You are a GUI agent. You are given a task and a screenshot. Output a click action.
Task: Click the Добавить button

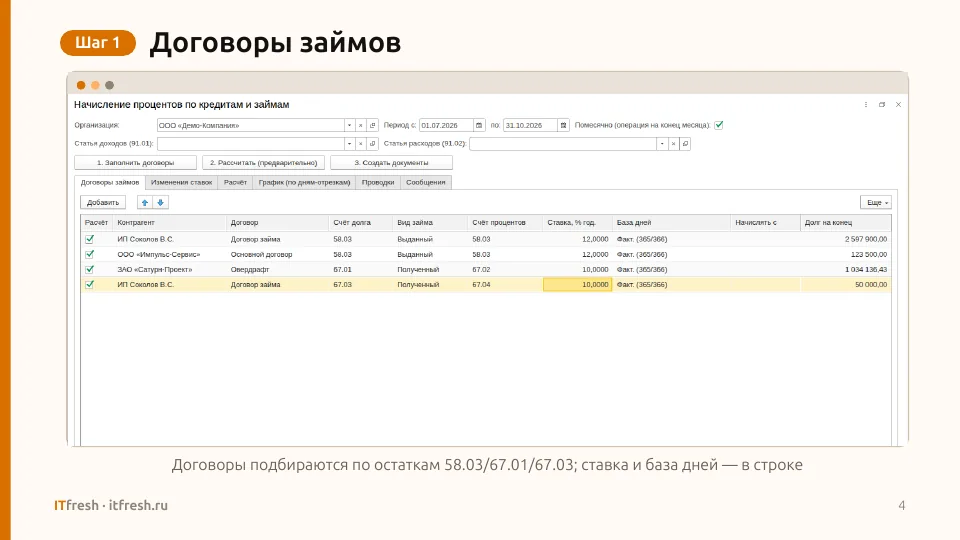103,203
